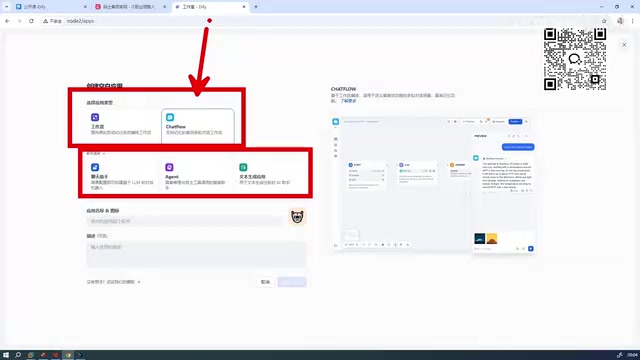Click the purple 工作流 workflow icon
640x360 pixels.
95,117
